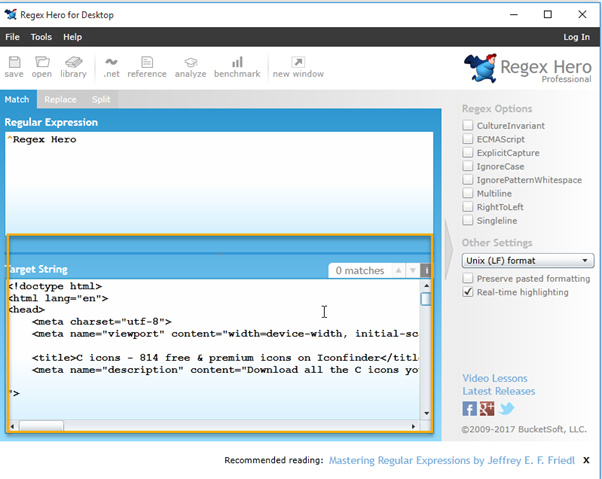Toggle the Multiline checkbox
The height and width of the screenshot is (479, 602).
pos(468,193)
